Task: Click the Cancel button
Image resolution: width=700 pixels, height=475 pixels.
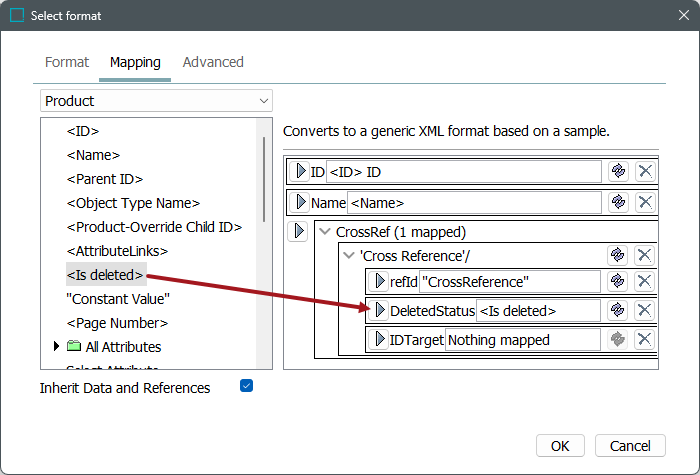Action: pos(630,446)
